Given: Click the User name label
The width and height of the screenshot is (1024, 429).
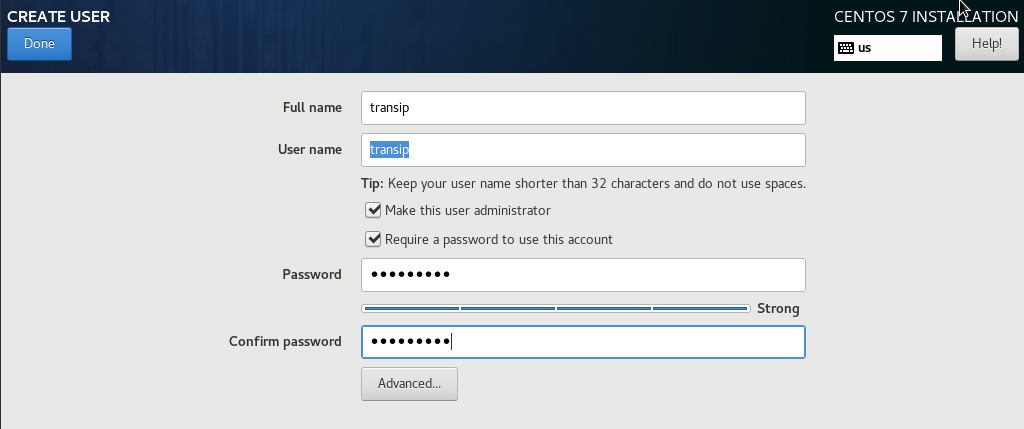Looking at the screenshot, I should 310,150.
